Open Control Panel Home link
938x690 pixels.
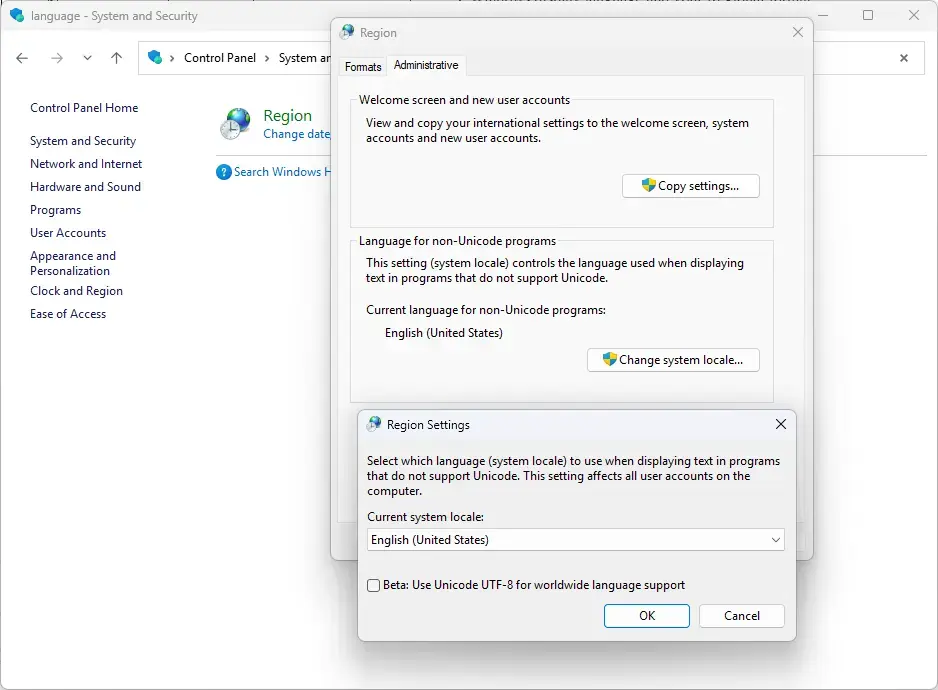(x=84, y=108)
